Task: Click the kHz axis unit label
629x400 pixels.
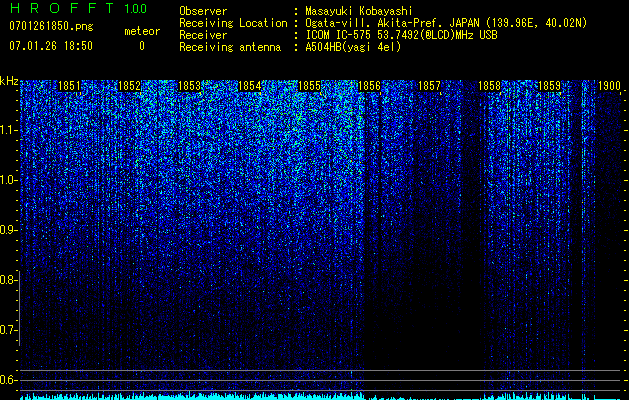Action: click(x=9, y=81)
